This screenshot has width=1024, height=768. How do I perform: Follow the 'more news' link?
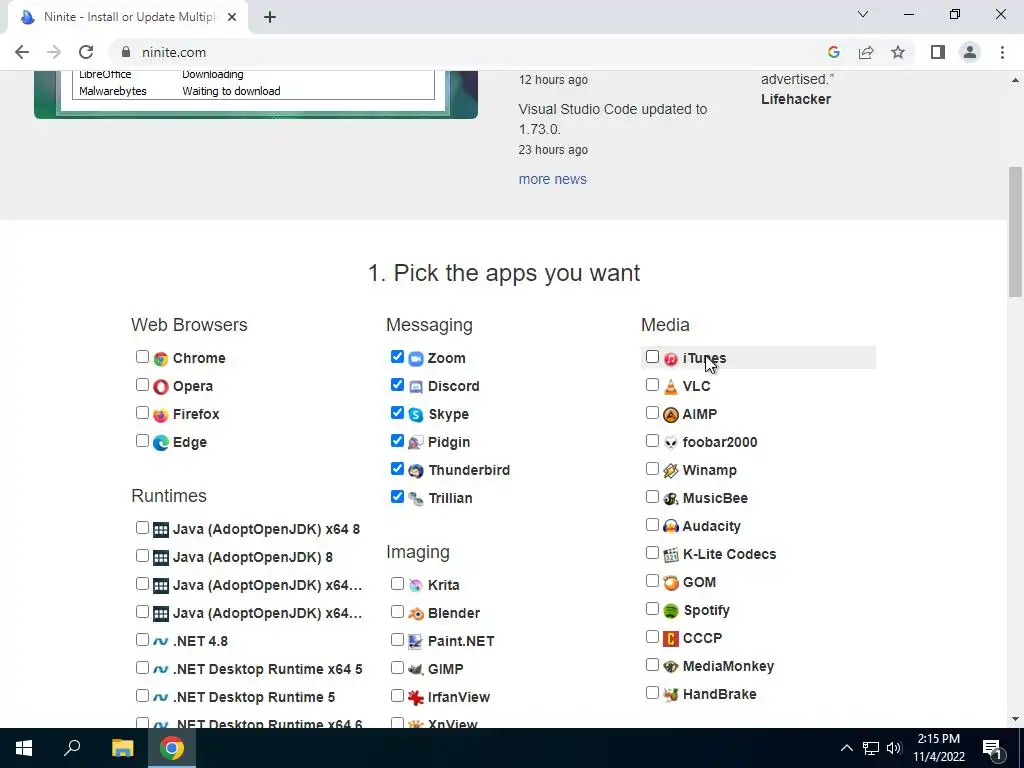click(x=552, y=179)
